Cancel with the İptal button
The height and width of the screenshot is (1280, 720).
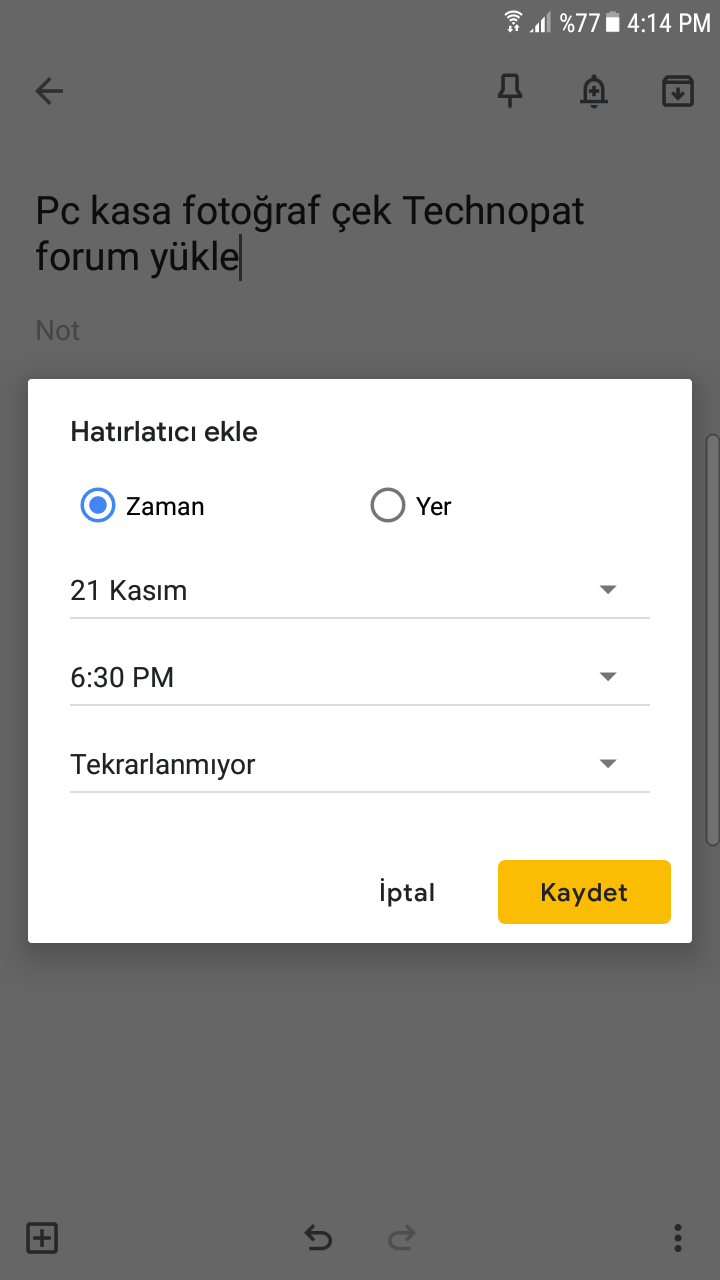[407, 892]
